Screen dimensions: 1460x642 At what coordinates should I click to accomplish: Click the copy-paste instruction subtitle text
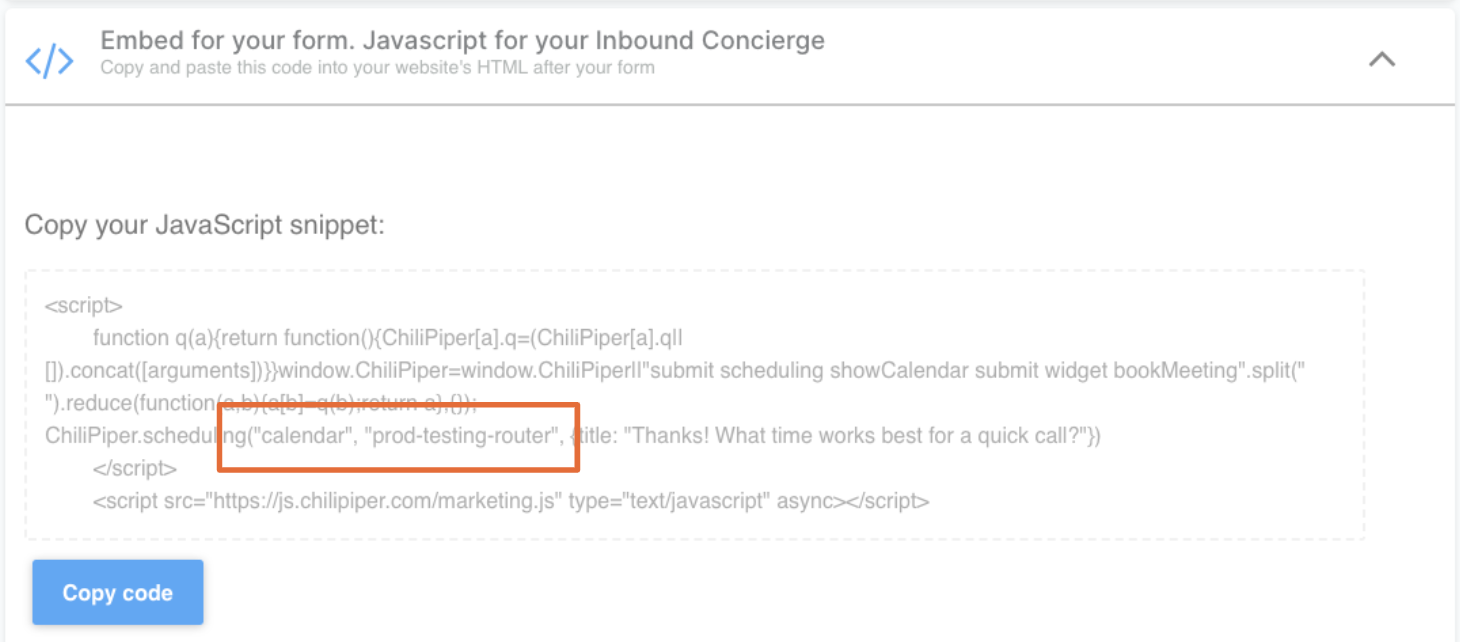pyautogui.click(x=375, y=67)
